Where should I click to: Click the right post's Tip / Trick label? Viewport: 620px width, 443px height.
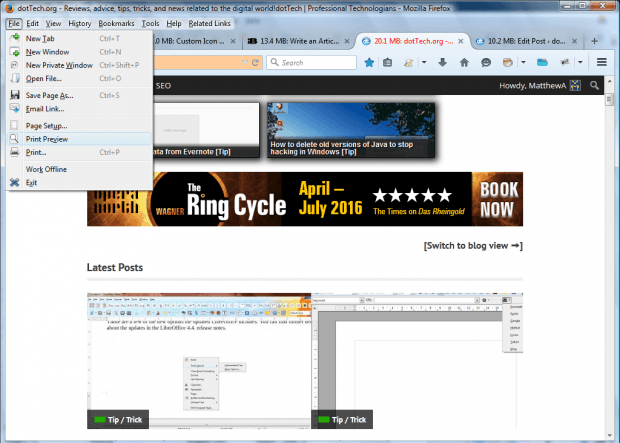click(x=342, y=420)
